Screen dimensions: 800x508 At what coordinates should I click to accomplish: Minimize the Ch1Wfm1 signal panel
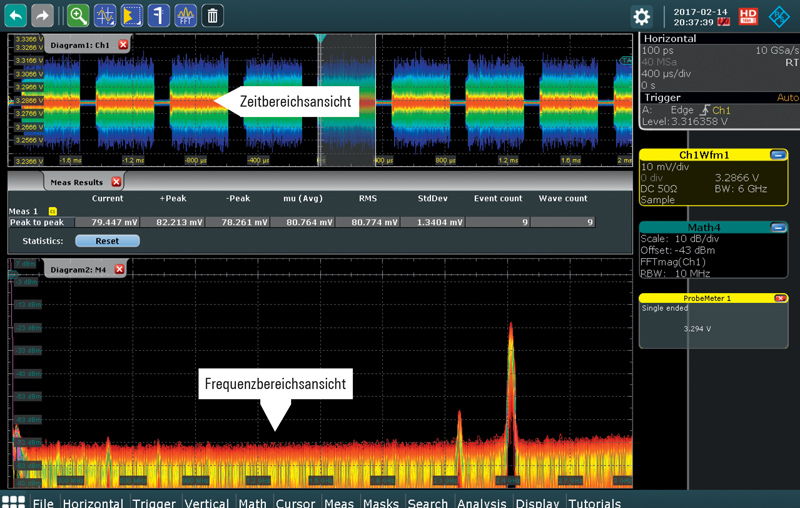point(778,155)
